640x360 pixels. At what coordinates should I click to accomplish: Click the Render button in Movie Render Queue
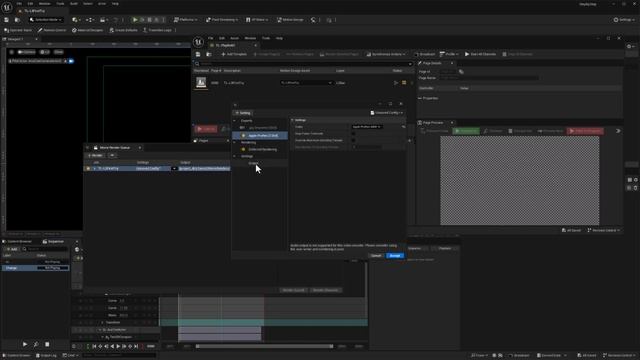pyautogui.click(x=95, y=156)
